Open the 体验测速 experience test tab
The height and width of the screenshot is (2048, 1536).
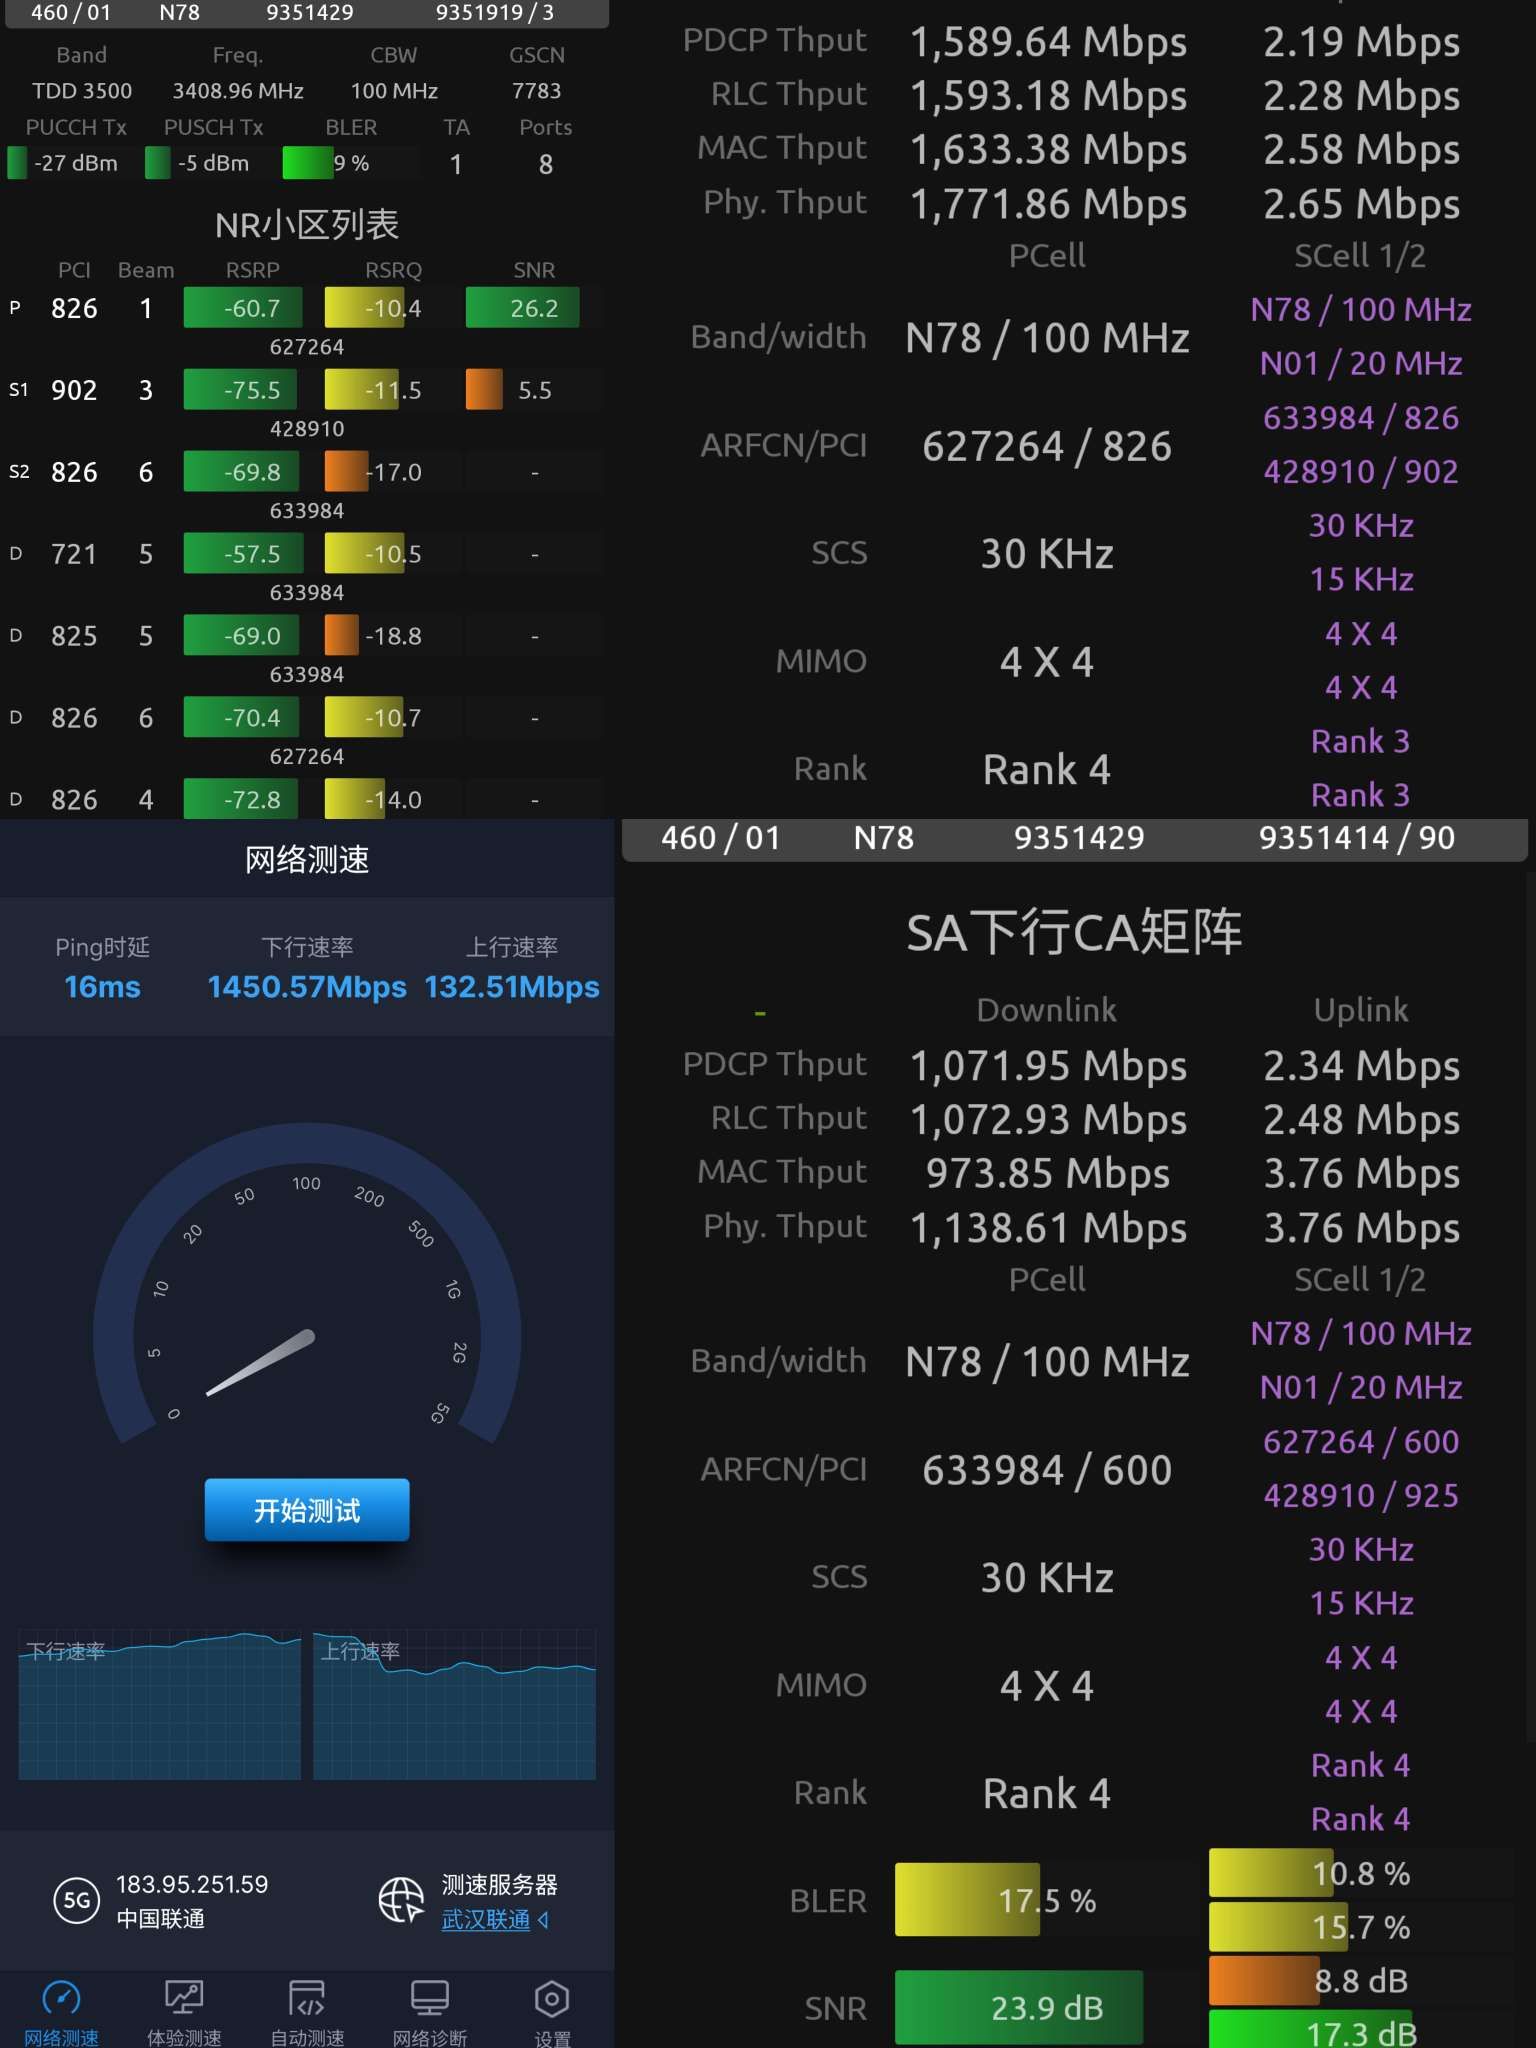coord(184,2011)
